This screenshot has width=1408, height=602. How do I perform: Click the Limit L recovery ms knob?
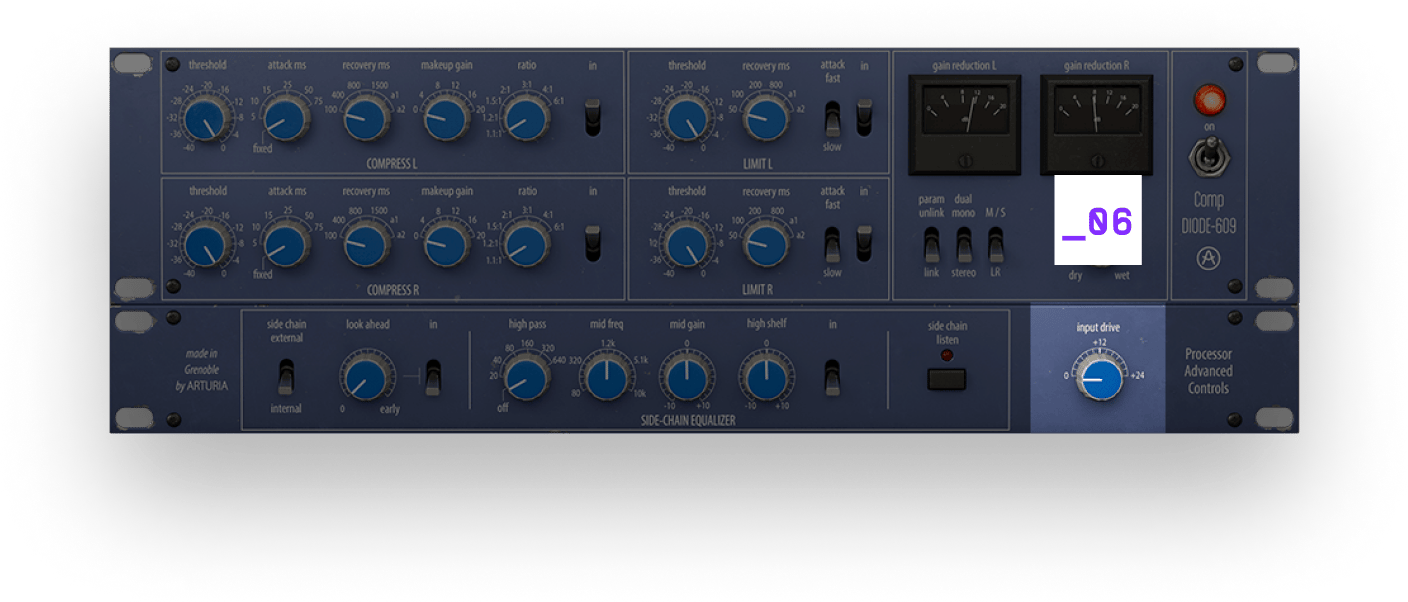pos(766,119)
